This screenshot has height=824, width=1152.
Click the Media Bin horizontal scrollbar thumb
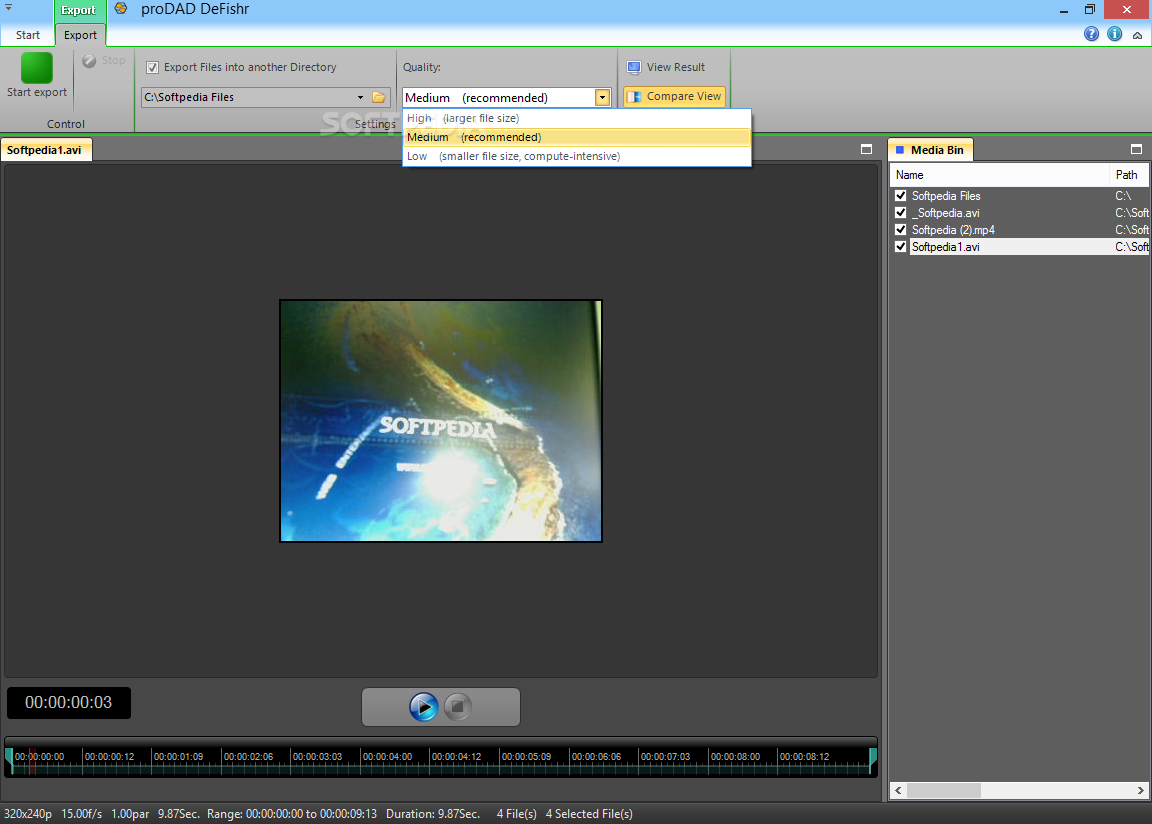[943, 790]
